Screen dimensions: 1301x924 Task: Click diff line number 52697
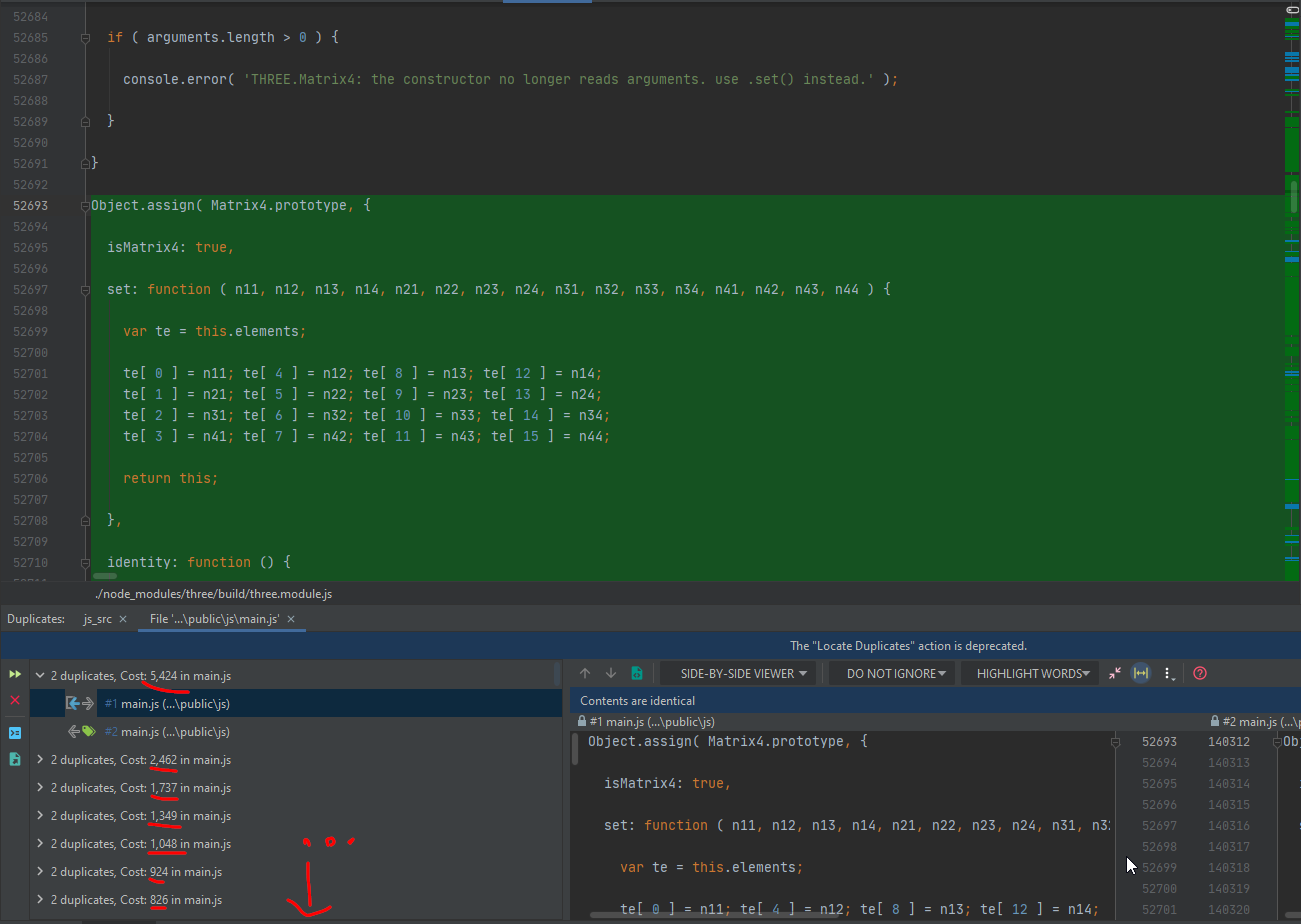[1159, 826]
